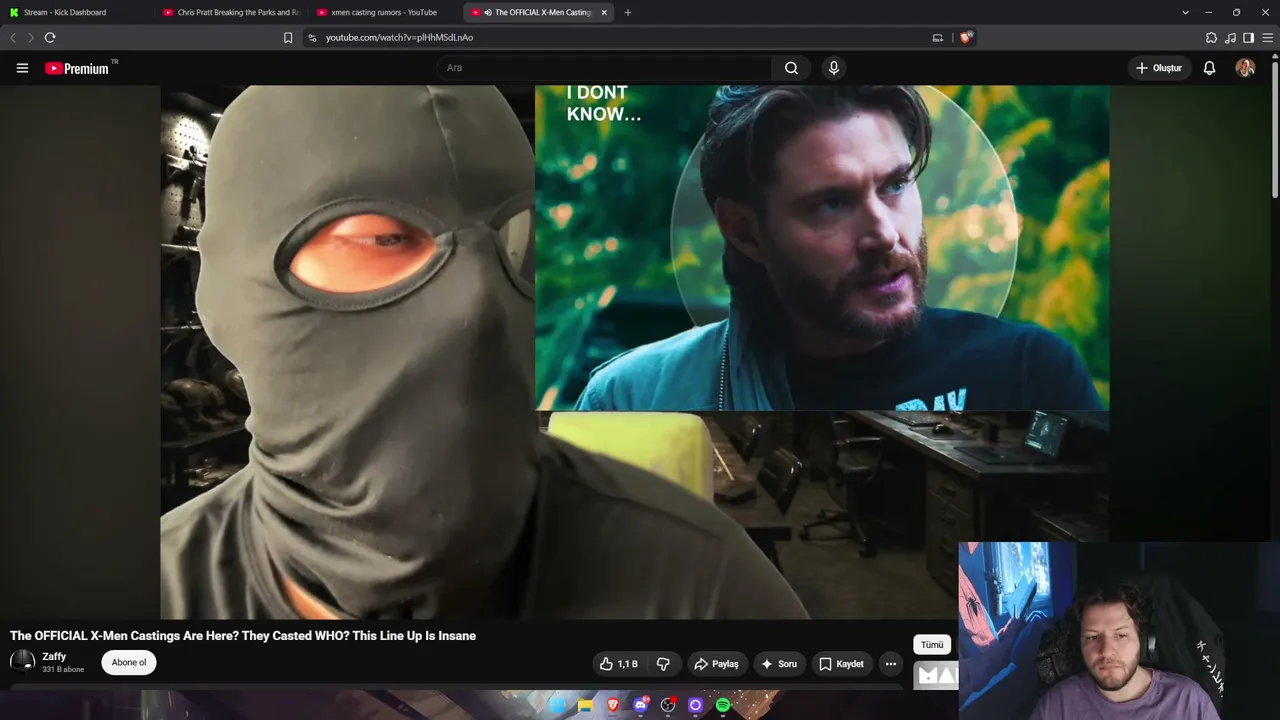This screenshot has width=1280, height=720.
Task: Click the YouTube search input field
Action: [604, 68]
